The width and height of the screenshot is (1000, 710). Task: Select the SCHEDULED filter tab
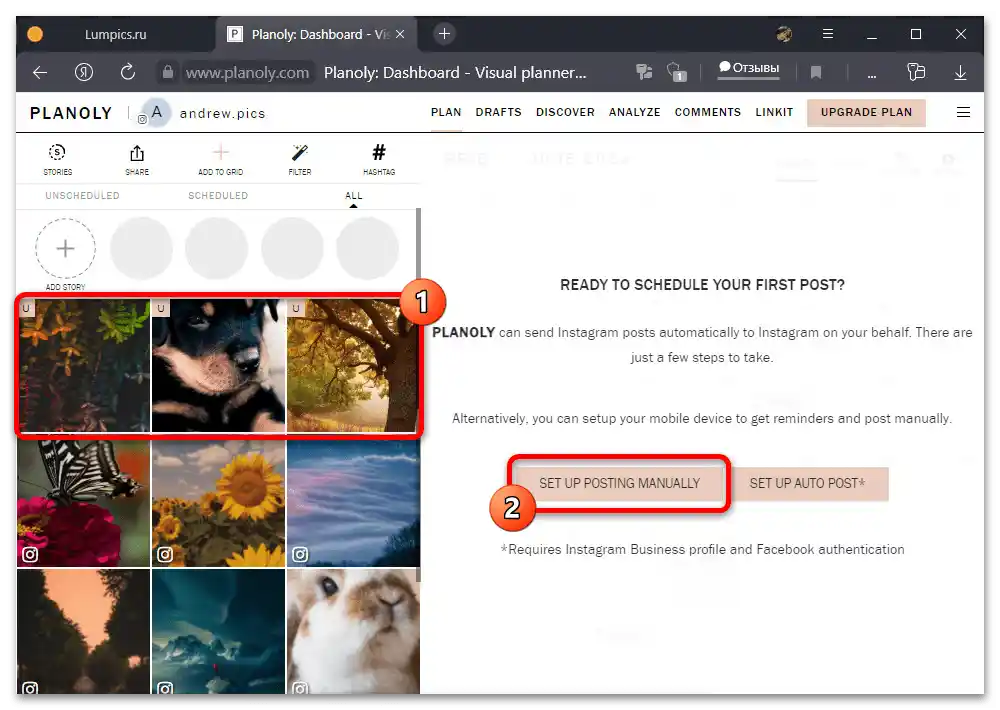click(x=218, y=196)
